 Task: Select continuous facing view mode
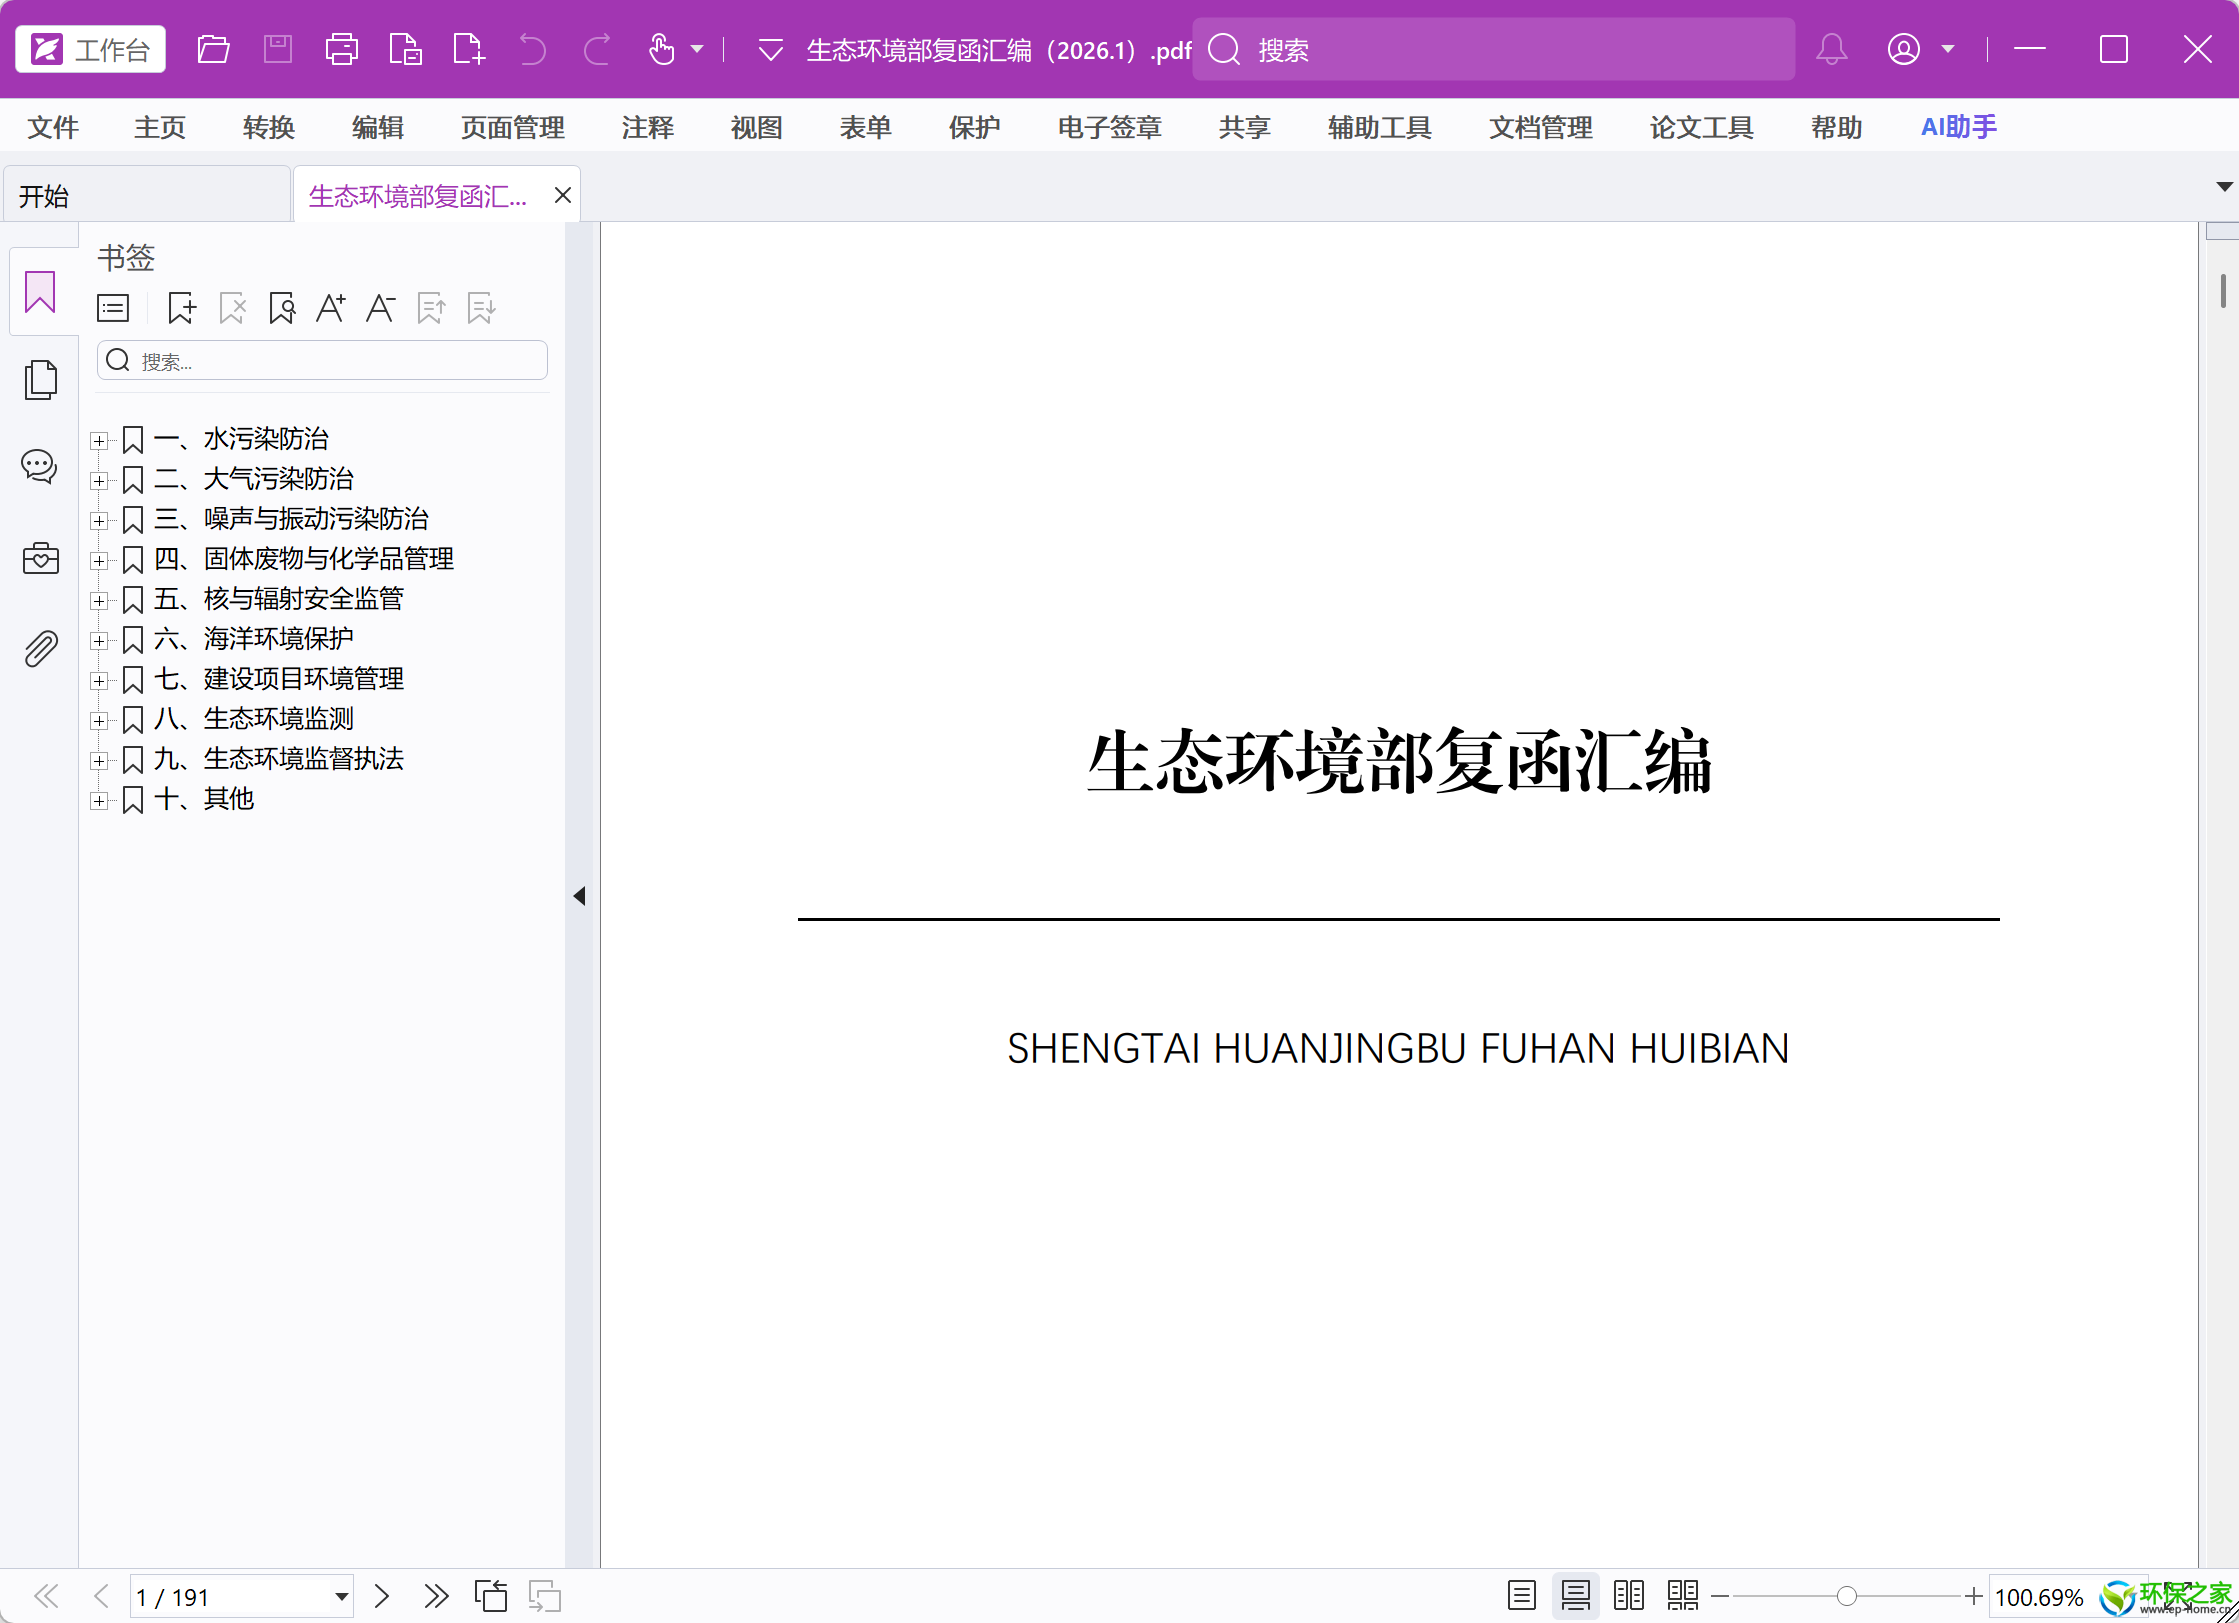point(1683,1596)
